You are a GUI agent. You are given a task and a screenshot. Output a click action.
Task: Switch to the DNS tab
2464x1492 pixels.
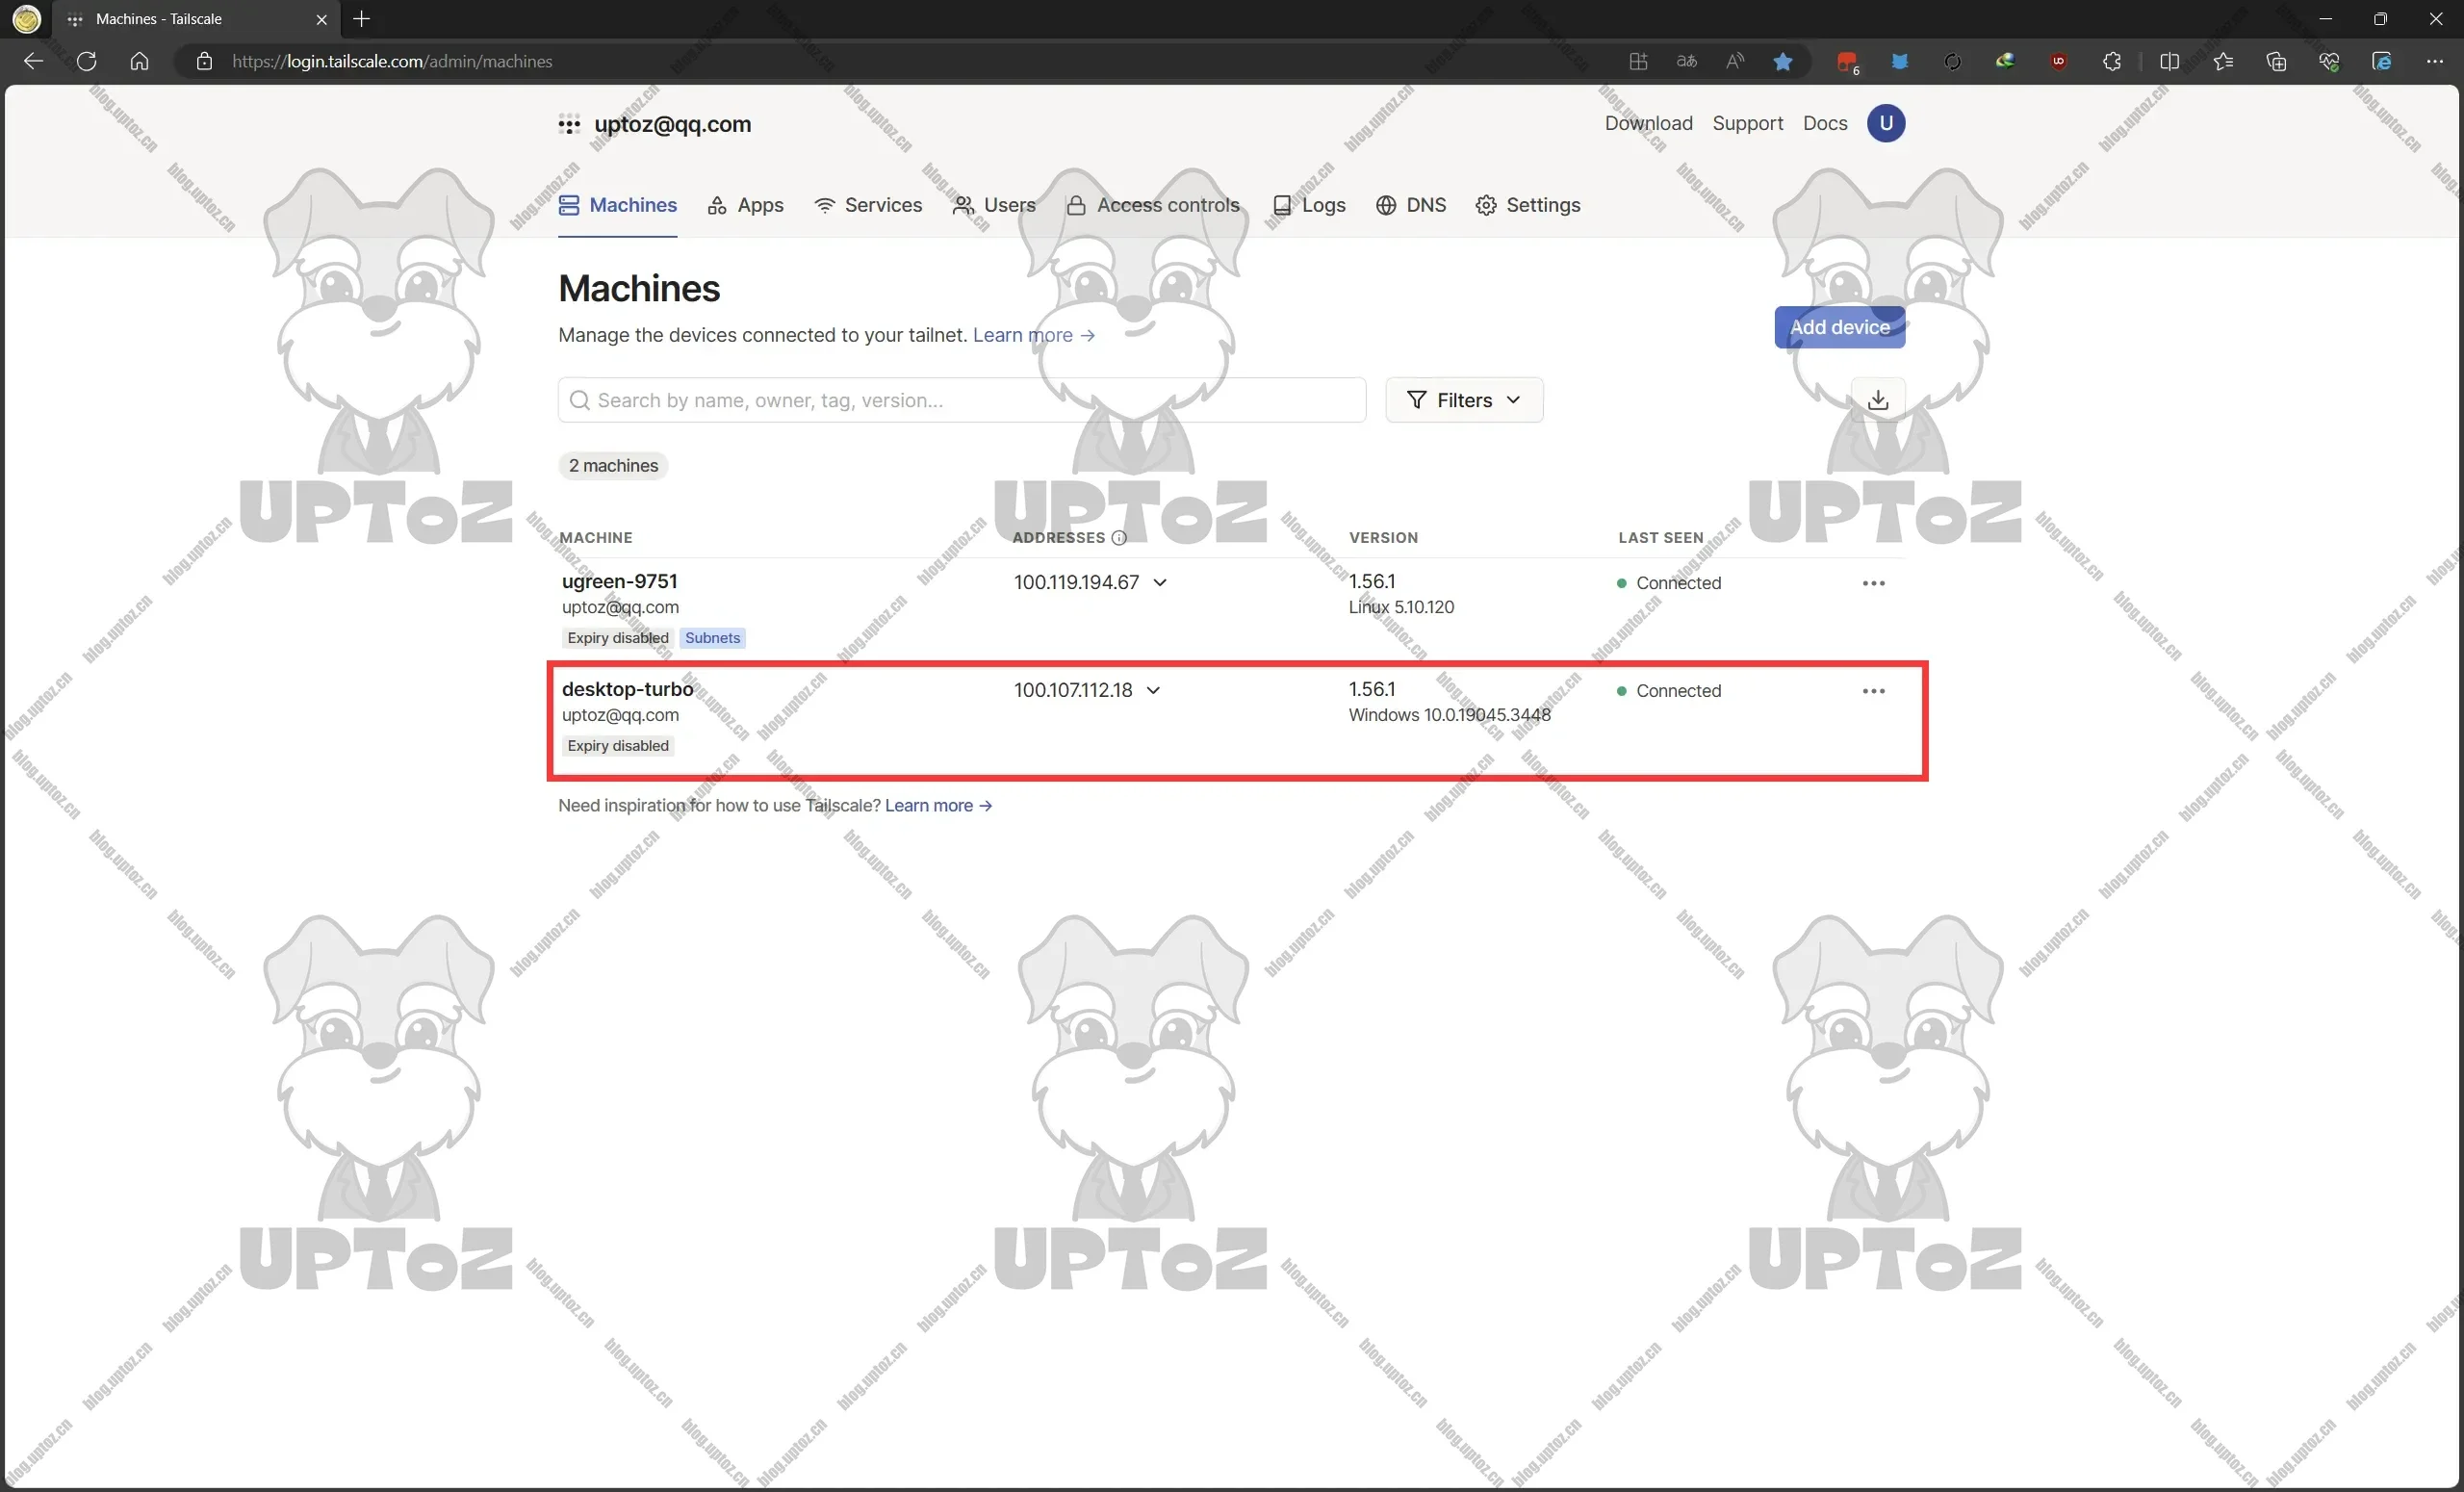tap(1411, 205)
